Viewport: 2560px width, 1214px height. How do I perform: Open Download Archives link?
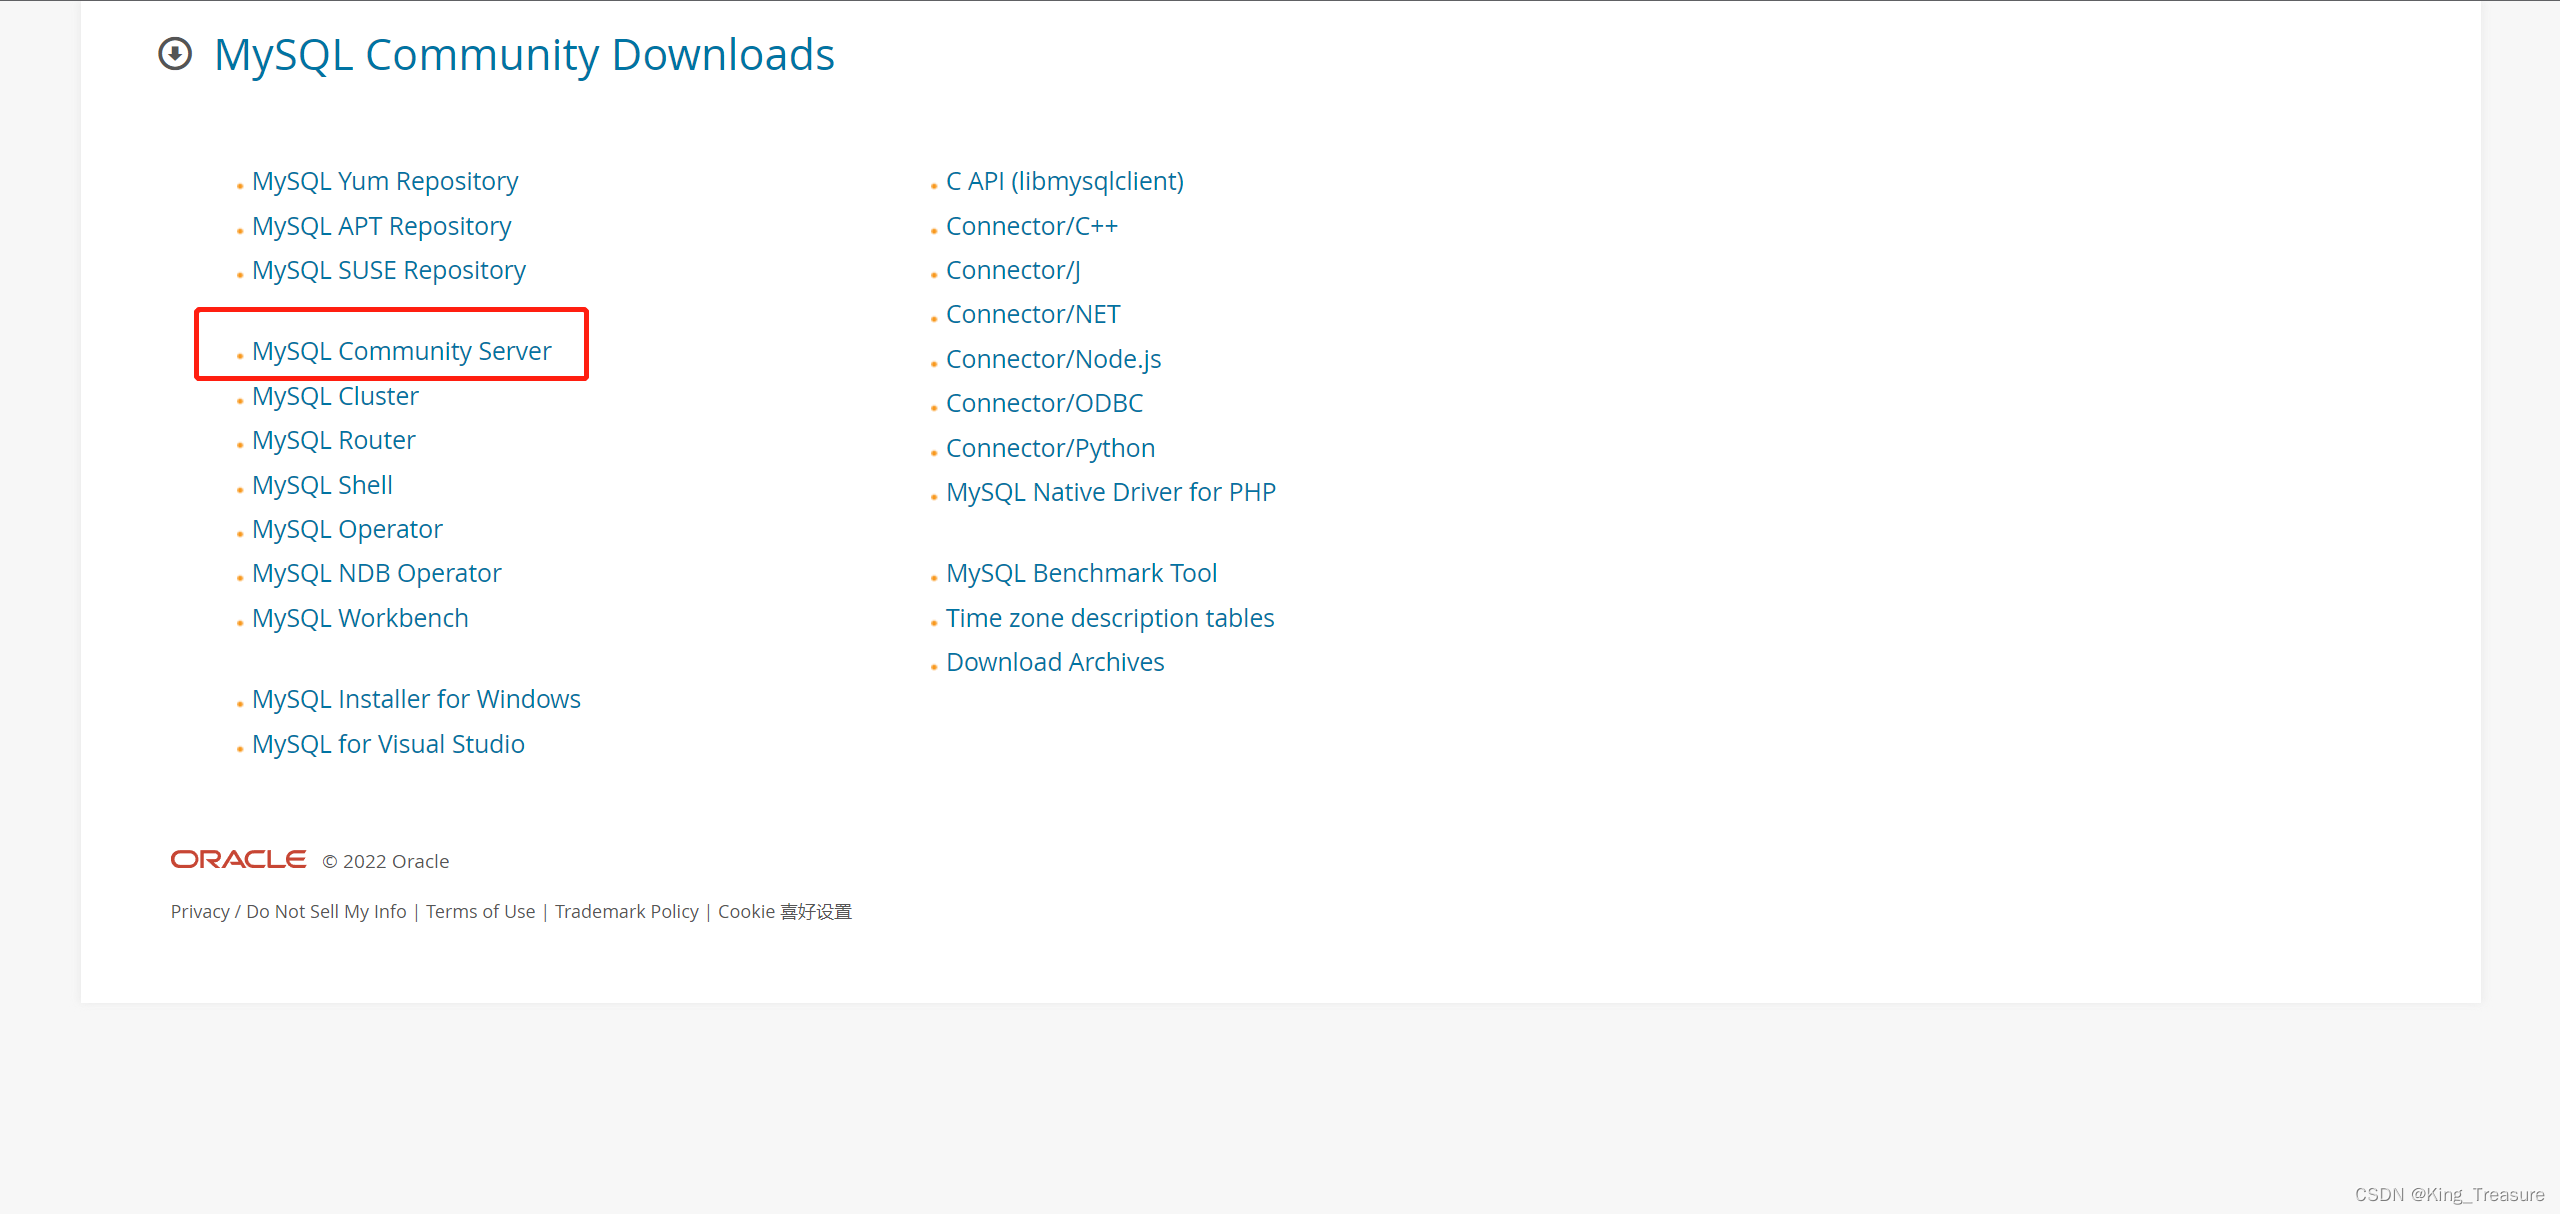[x=1055, y=662]
